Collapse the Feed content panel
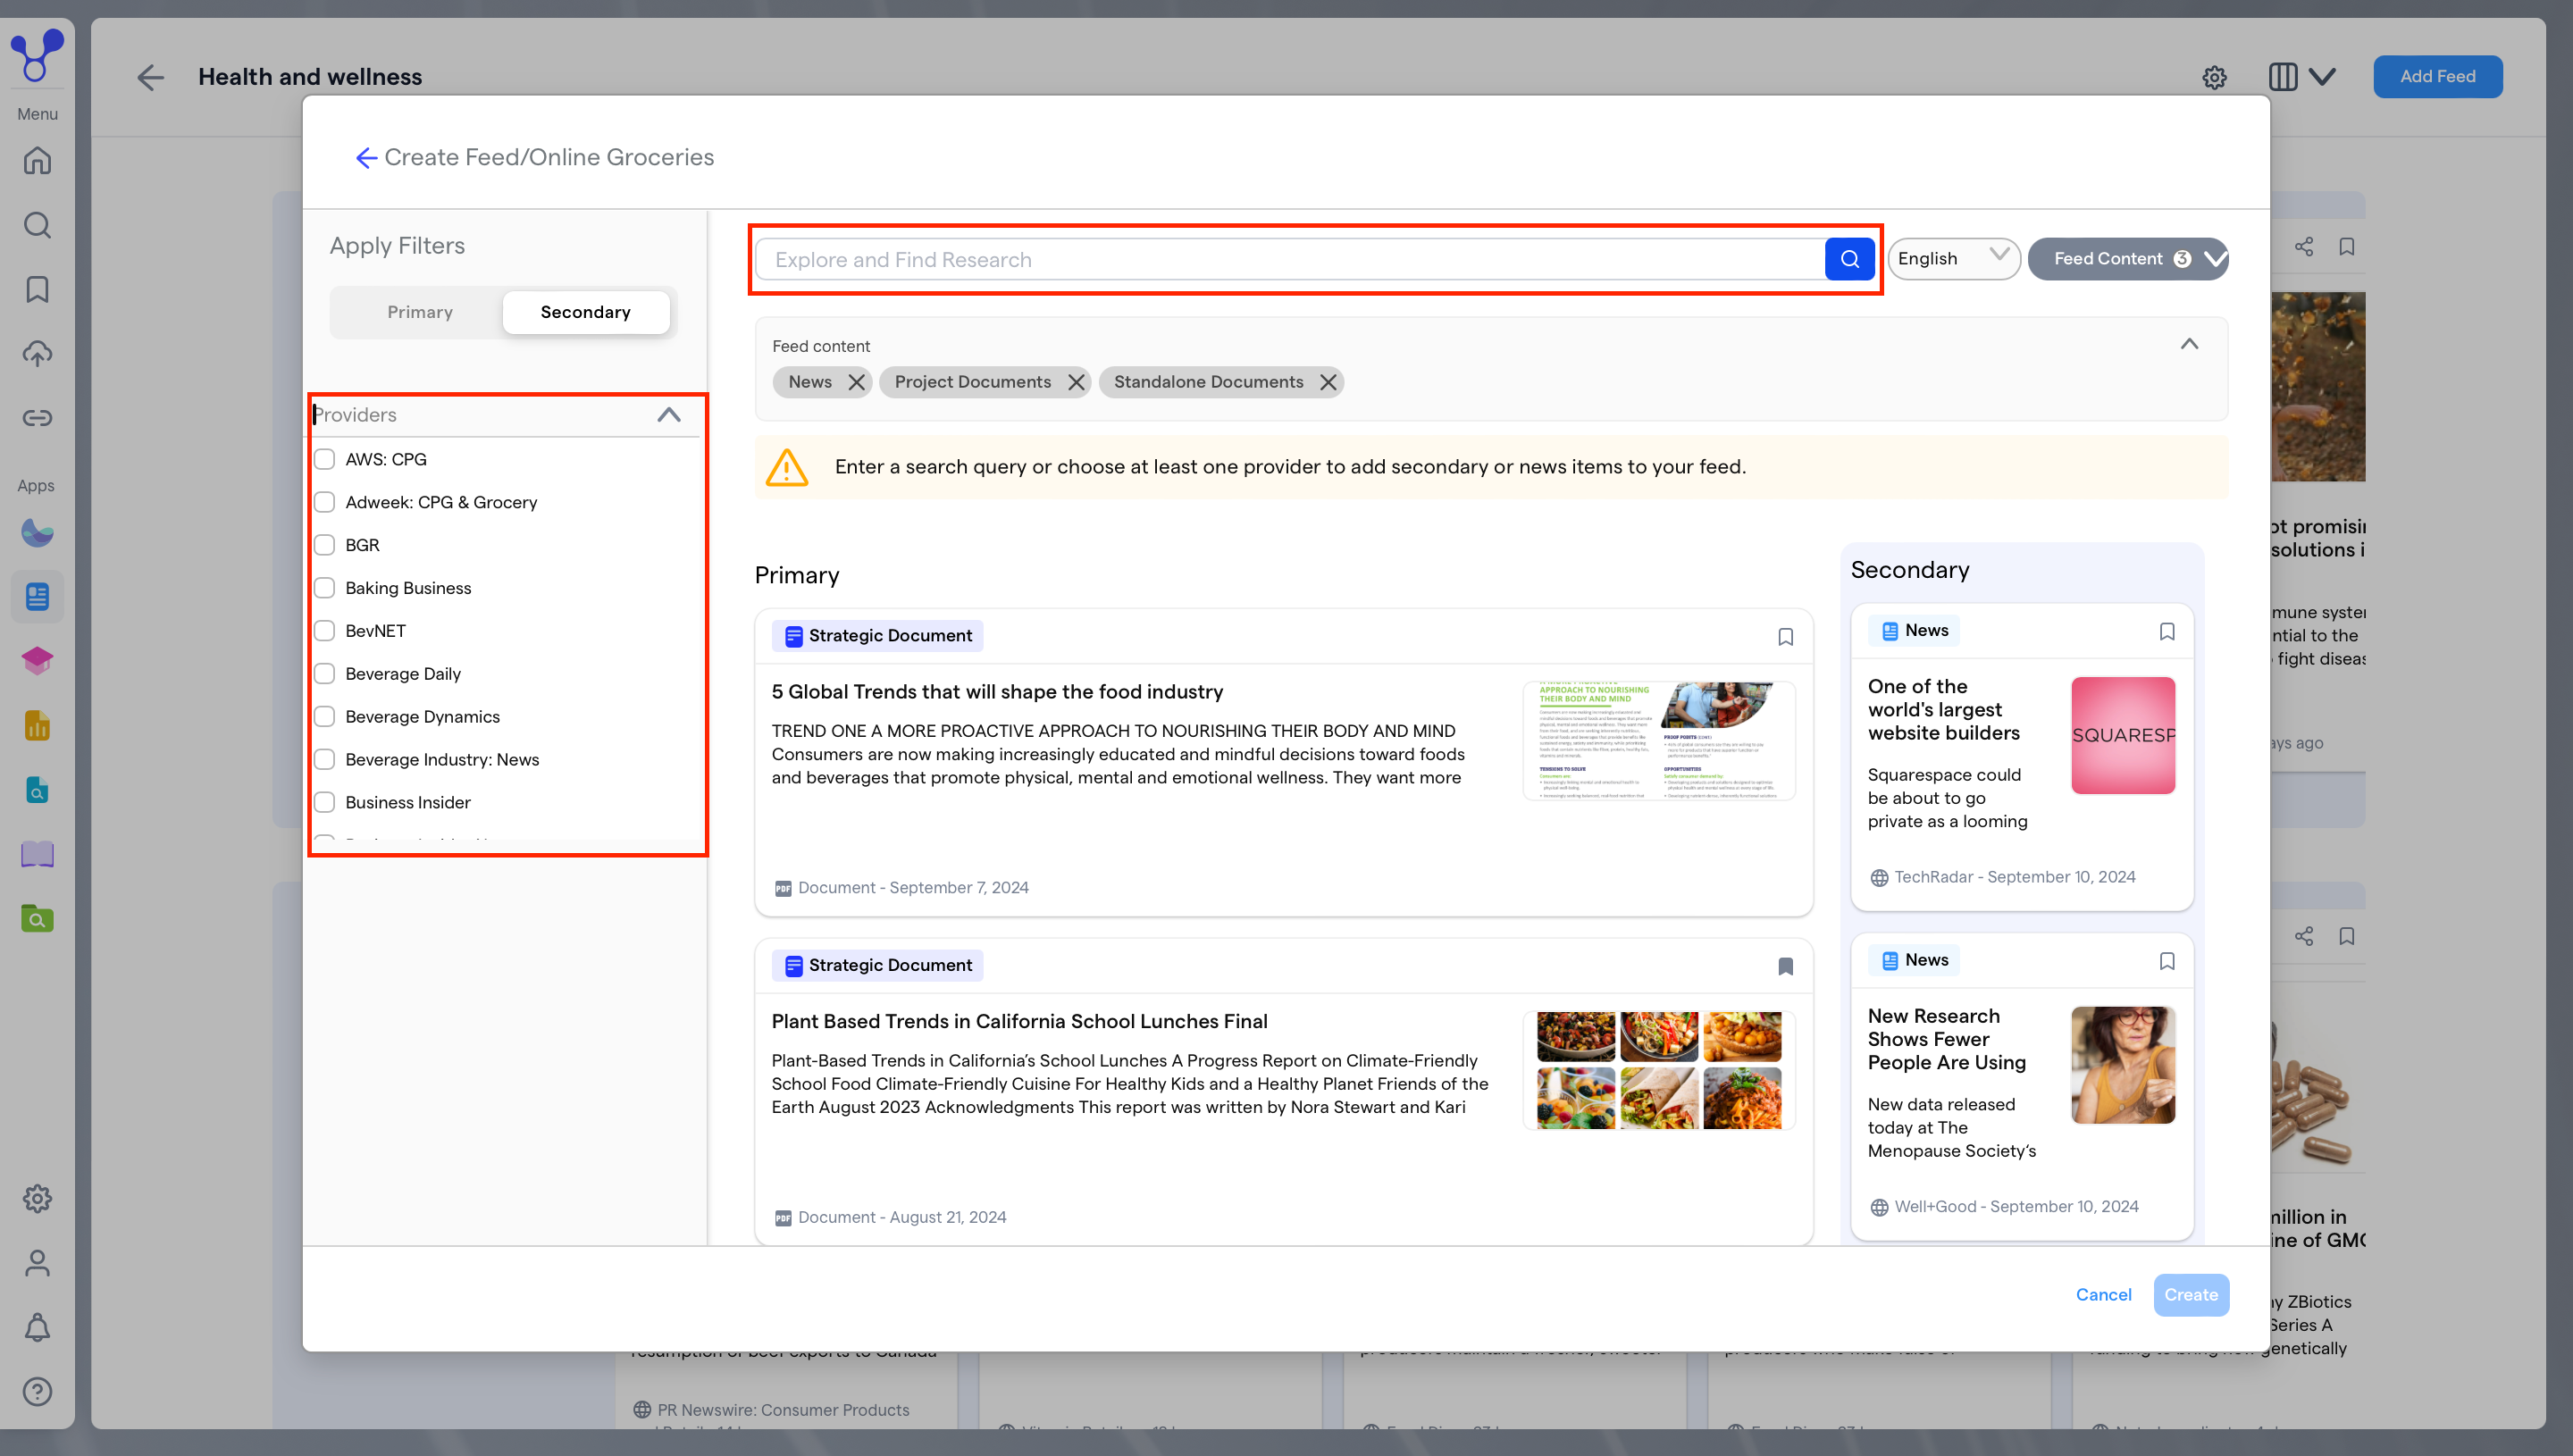Viewport: 2573px width, 1456px height. [x=2189, y=344]
